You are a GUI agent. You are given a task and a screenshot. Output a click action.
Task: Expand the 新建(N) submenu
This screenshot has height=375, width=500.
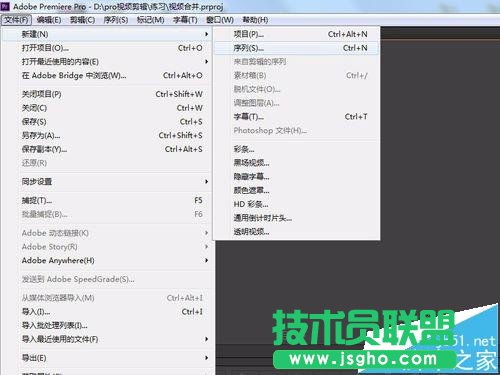coord(107,34)
